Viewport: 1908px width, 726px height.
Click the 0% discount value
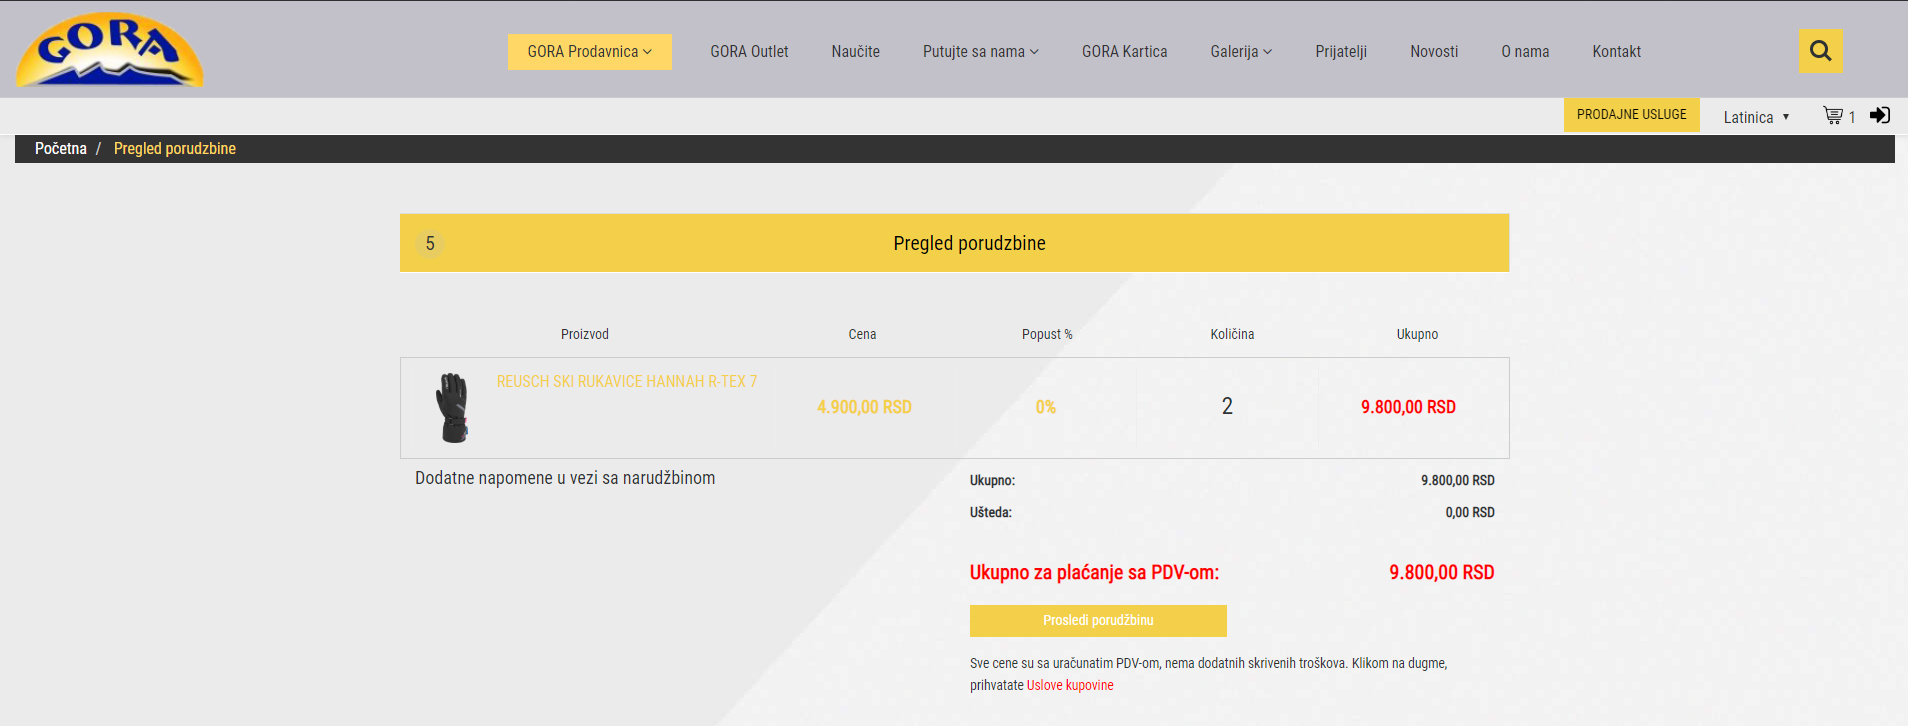click(1045, 407)
